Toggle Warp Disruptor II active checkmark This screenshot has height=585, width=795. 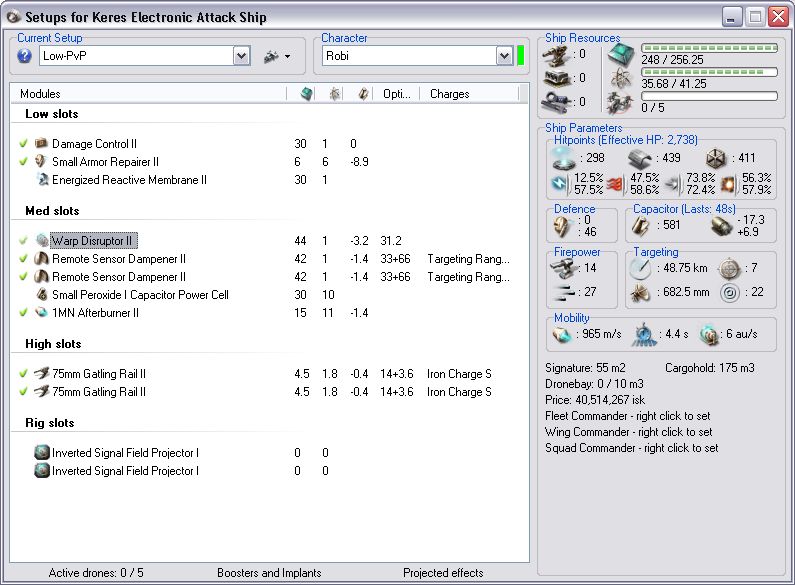coord(23,240)
